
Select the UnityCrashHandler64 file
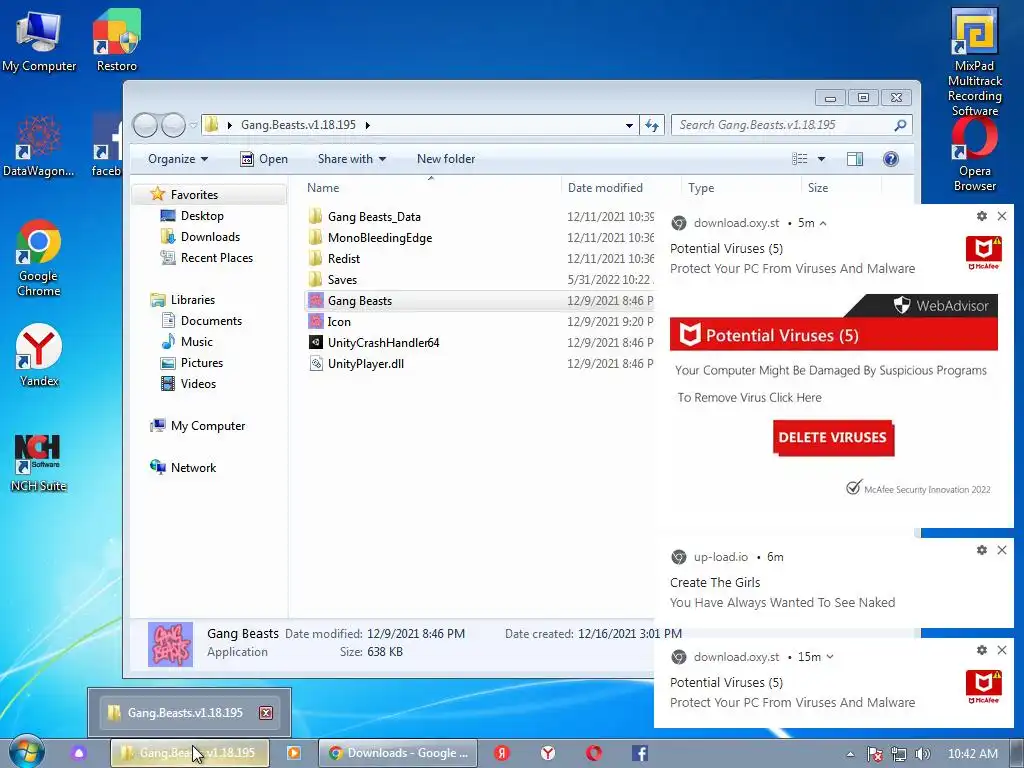coord(383,343)
